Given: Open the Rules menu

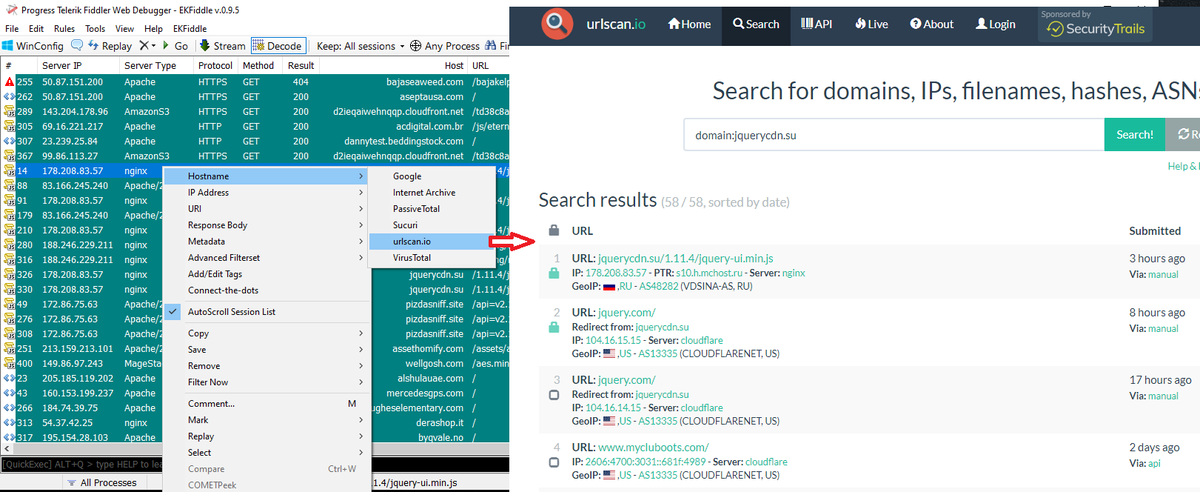Looking at the screenshot, I should pyautogui.click(x=65, y=29).
